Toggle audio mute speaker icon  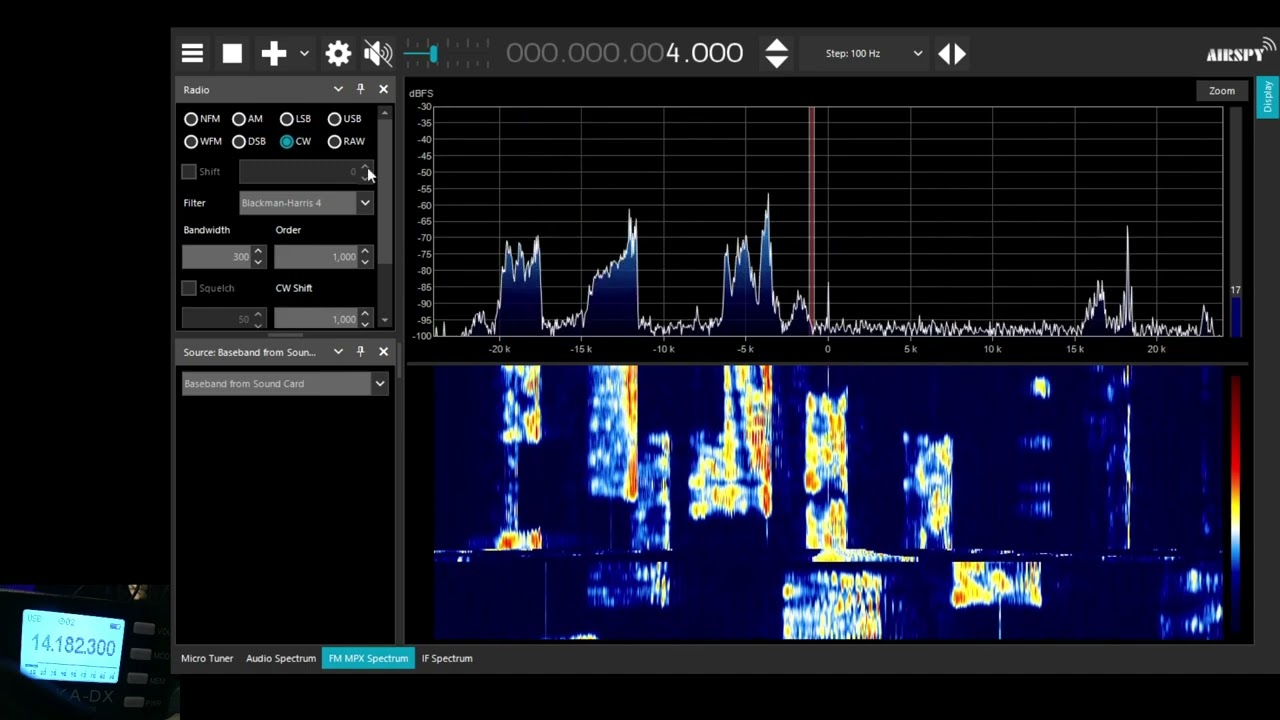(x=378, y=54)
